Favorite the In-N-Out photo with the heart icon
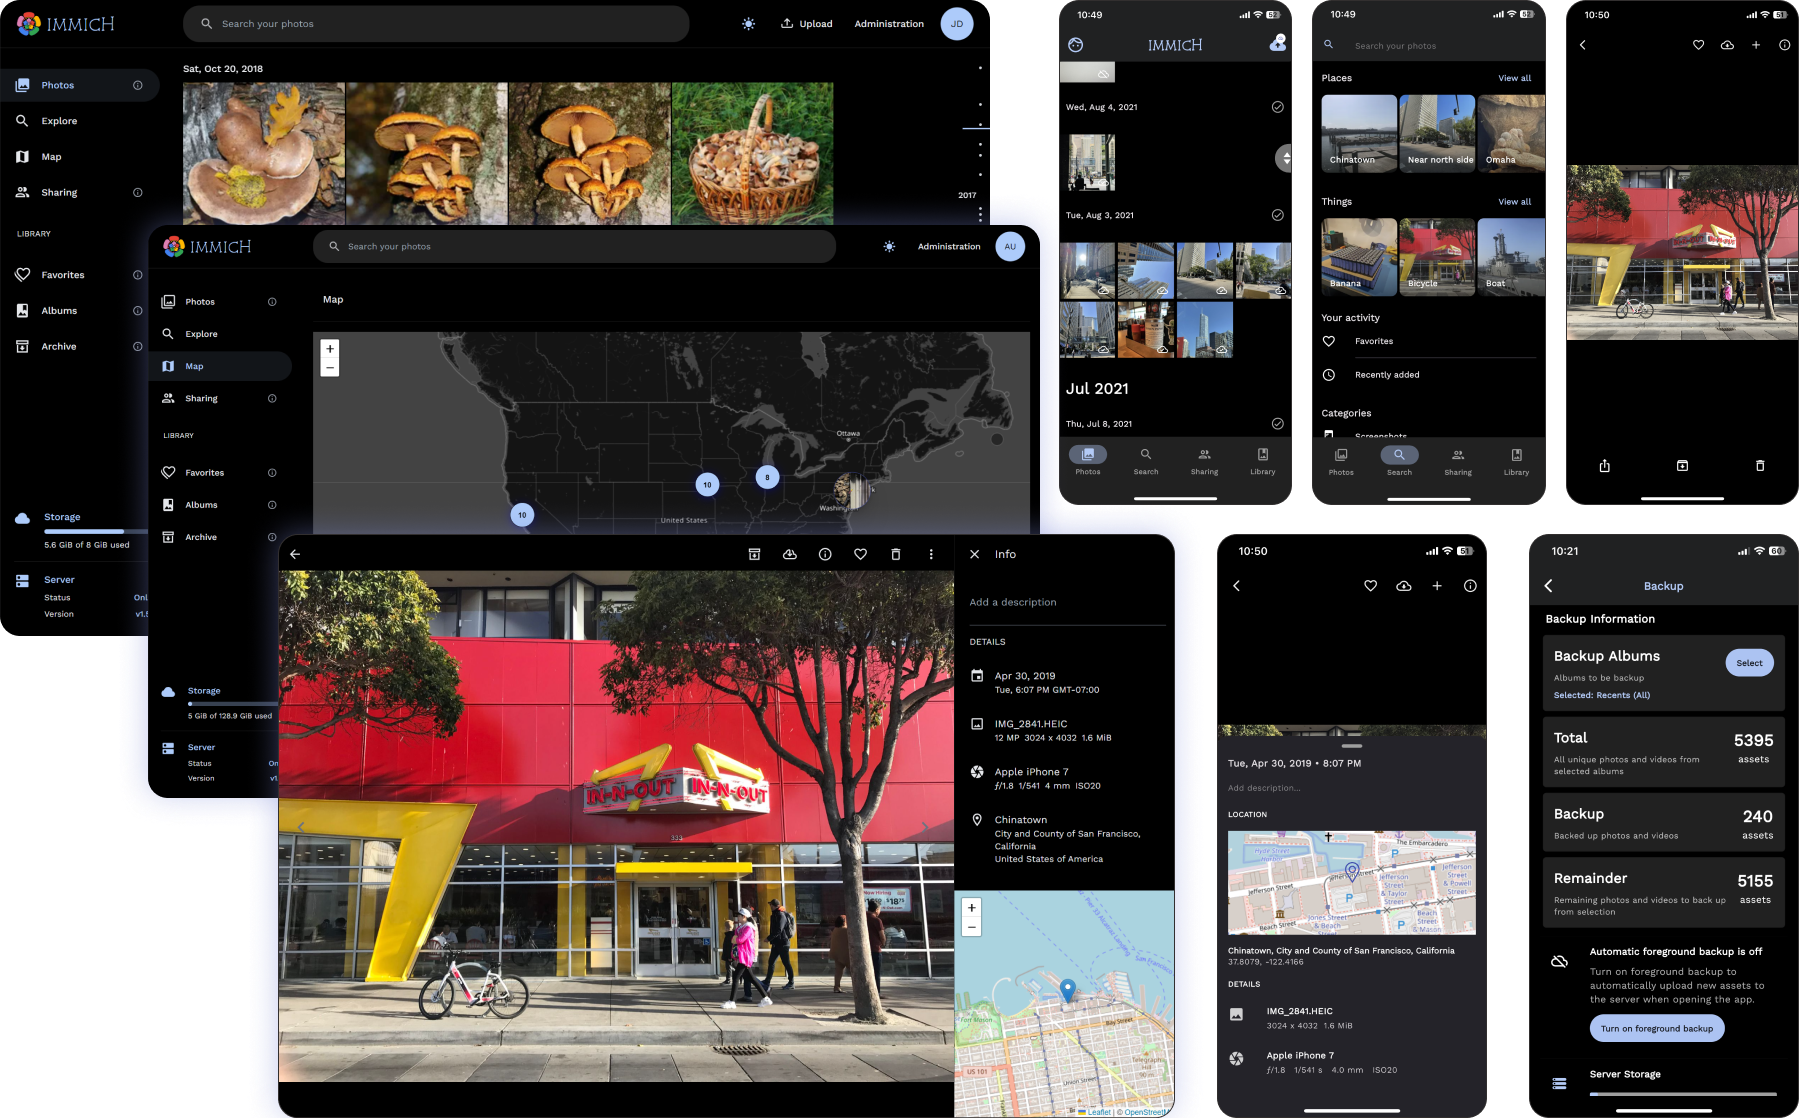This screenshot has width=1799, height=1118. 860,554
